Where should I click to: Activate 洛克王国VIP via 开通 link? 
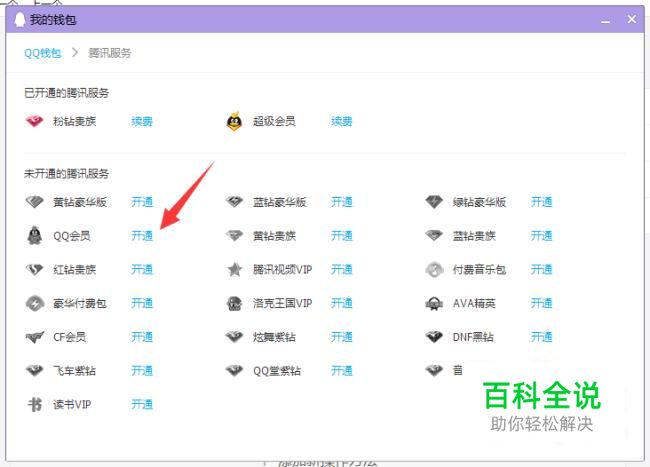click(342, 303)
